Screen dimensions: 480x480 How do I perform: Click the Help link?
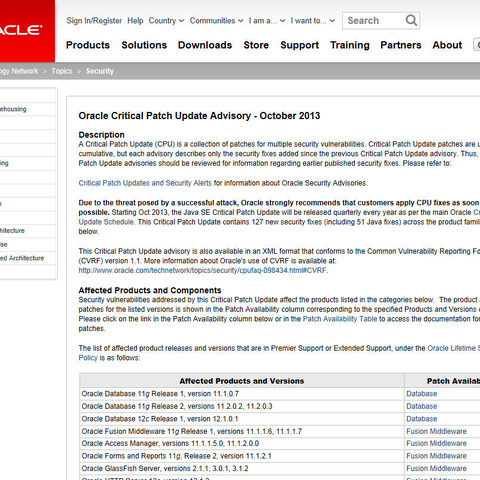[x=135, y=21]
